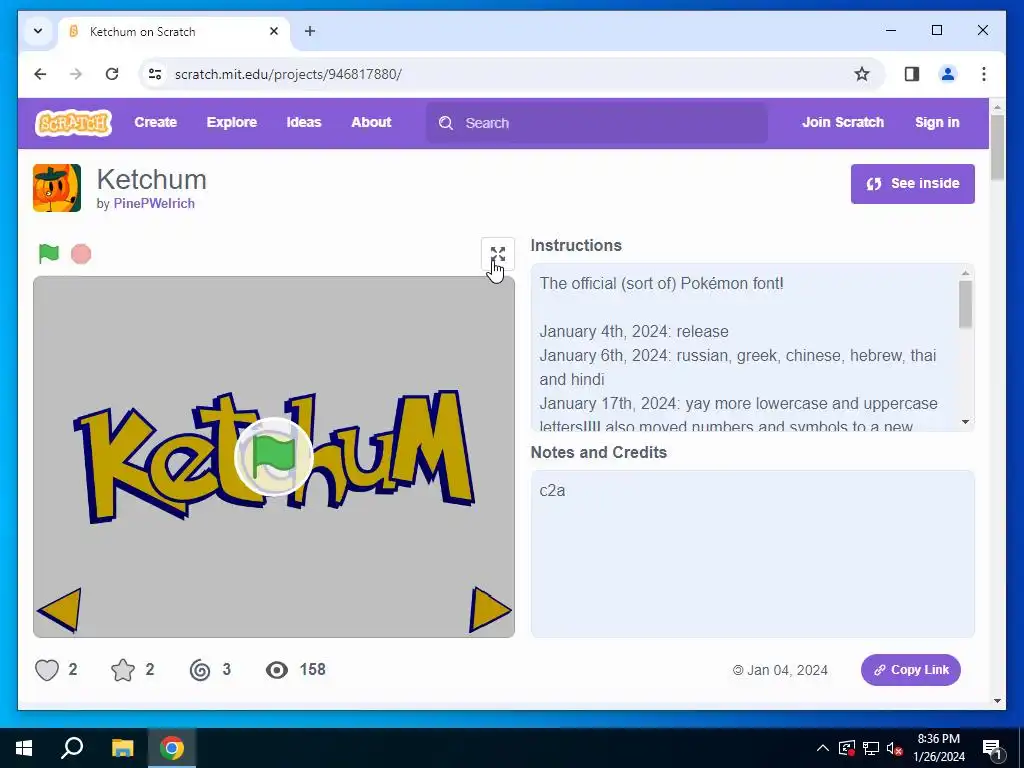Click the address bar URL
Image resolution: width=1024 pixels, height=768 pixels.
[288, 74]
